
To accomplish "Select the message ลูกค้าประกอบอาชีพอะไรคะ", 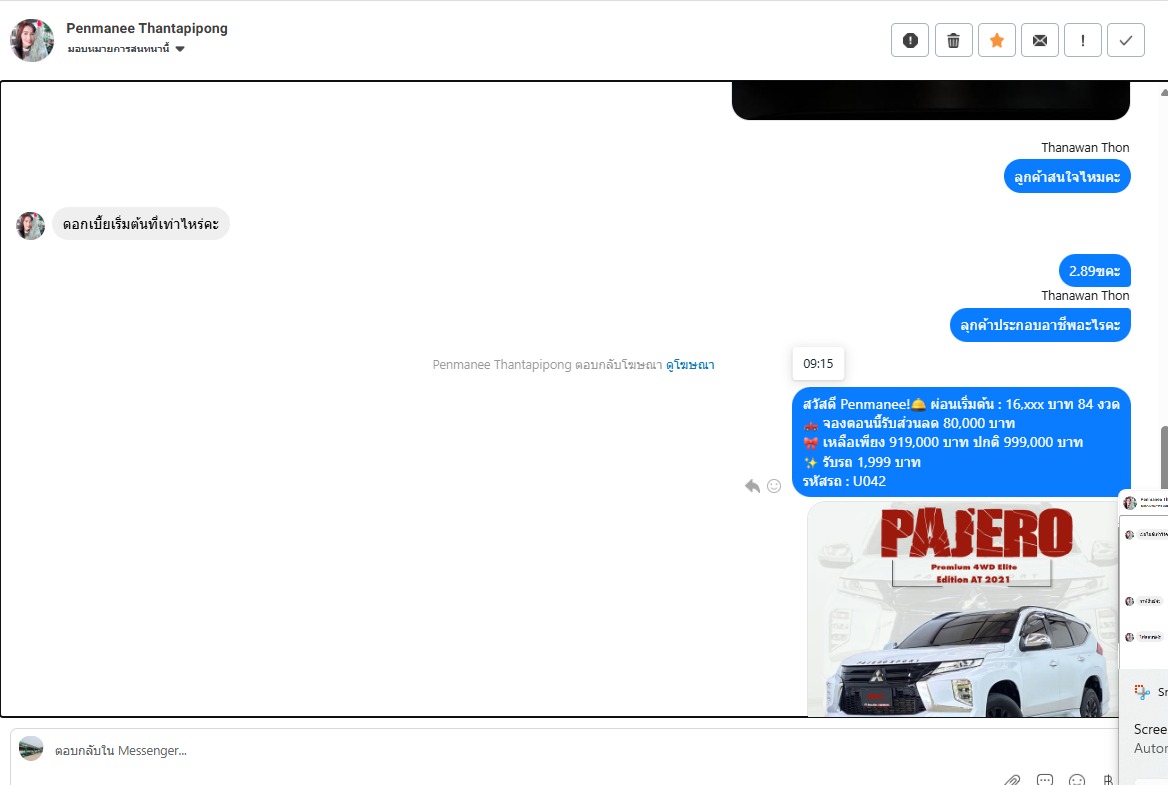I will [x=1040, y=325].
